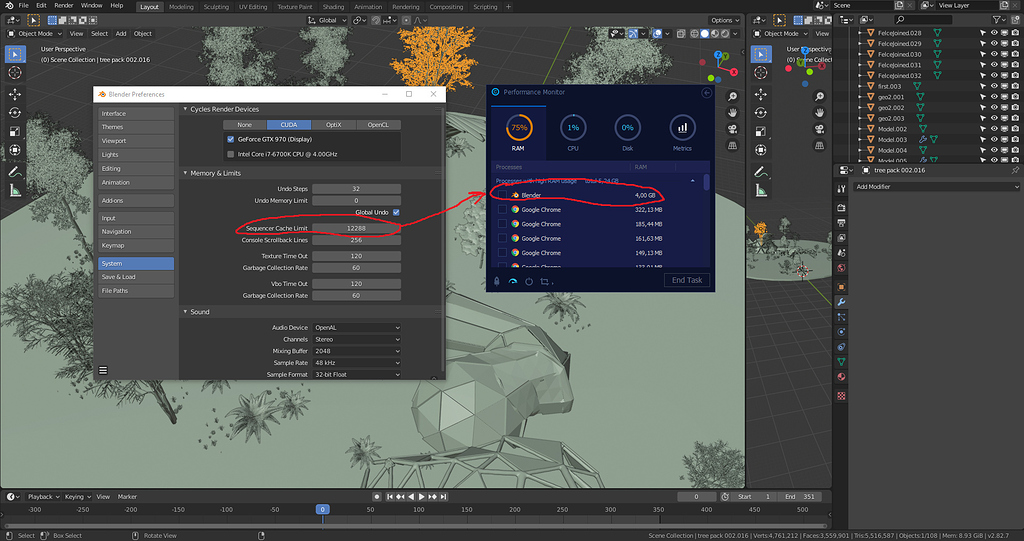Disable render camera for Model.002 in outliner
The width and height of the screenshot is (1024, 541).
[1015, 129]
